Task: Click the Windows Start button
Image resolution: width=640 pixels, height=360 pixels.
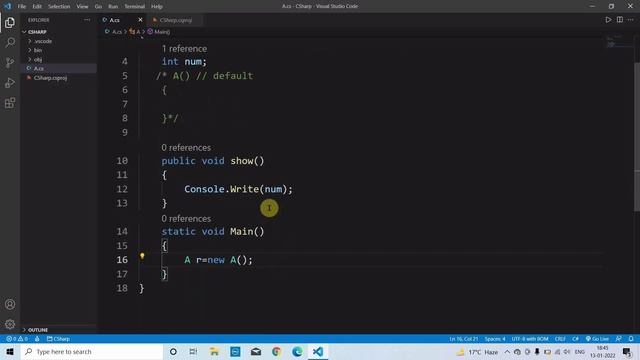Action: pyautogui.click(x=10, y=351)
